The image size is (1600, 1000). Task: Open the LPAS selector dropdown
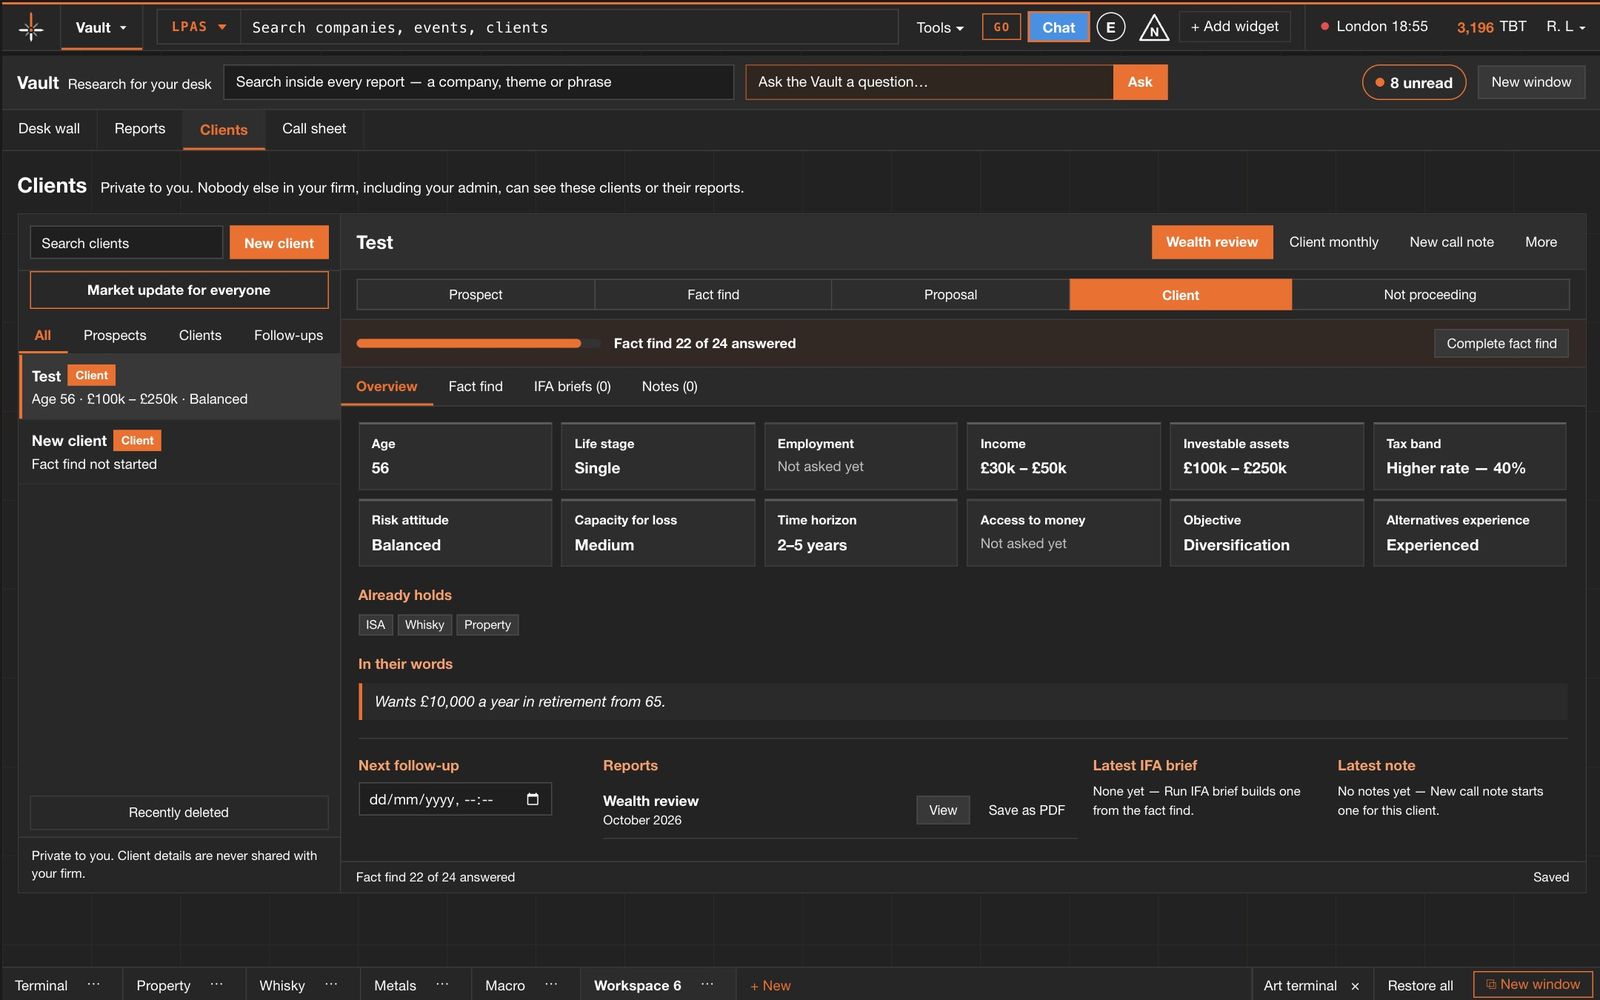pos(199,27)
